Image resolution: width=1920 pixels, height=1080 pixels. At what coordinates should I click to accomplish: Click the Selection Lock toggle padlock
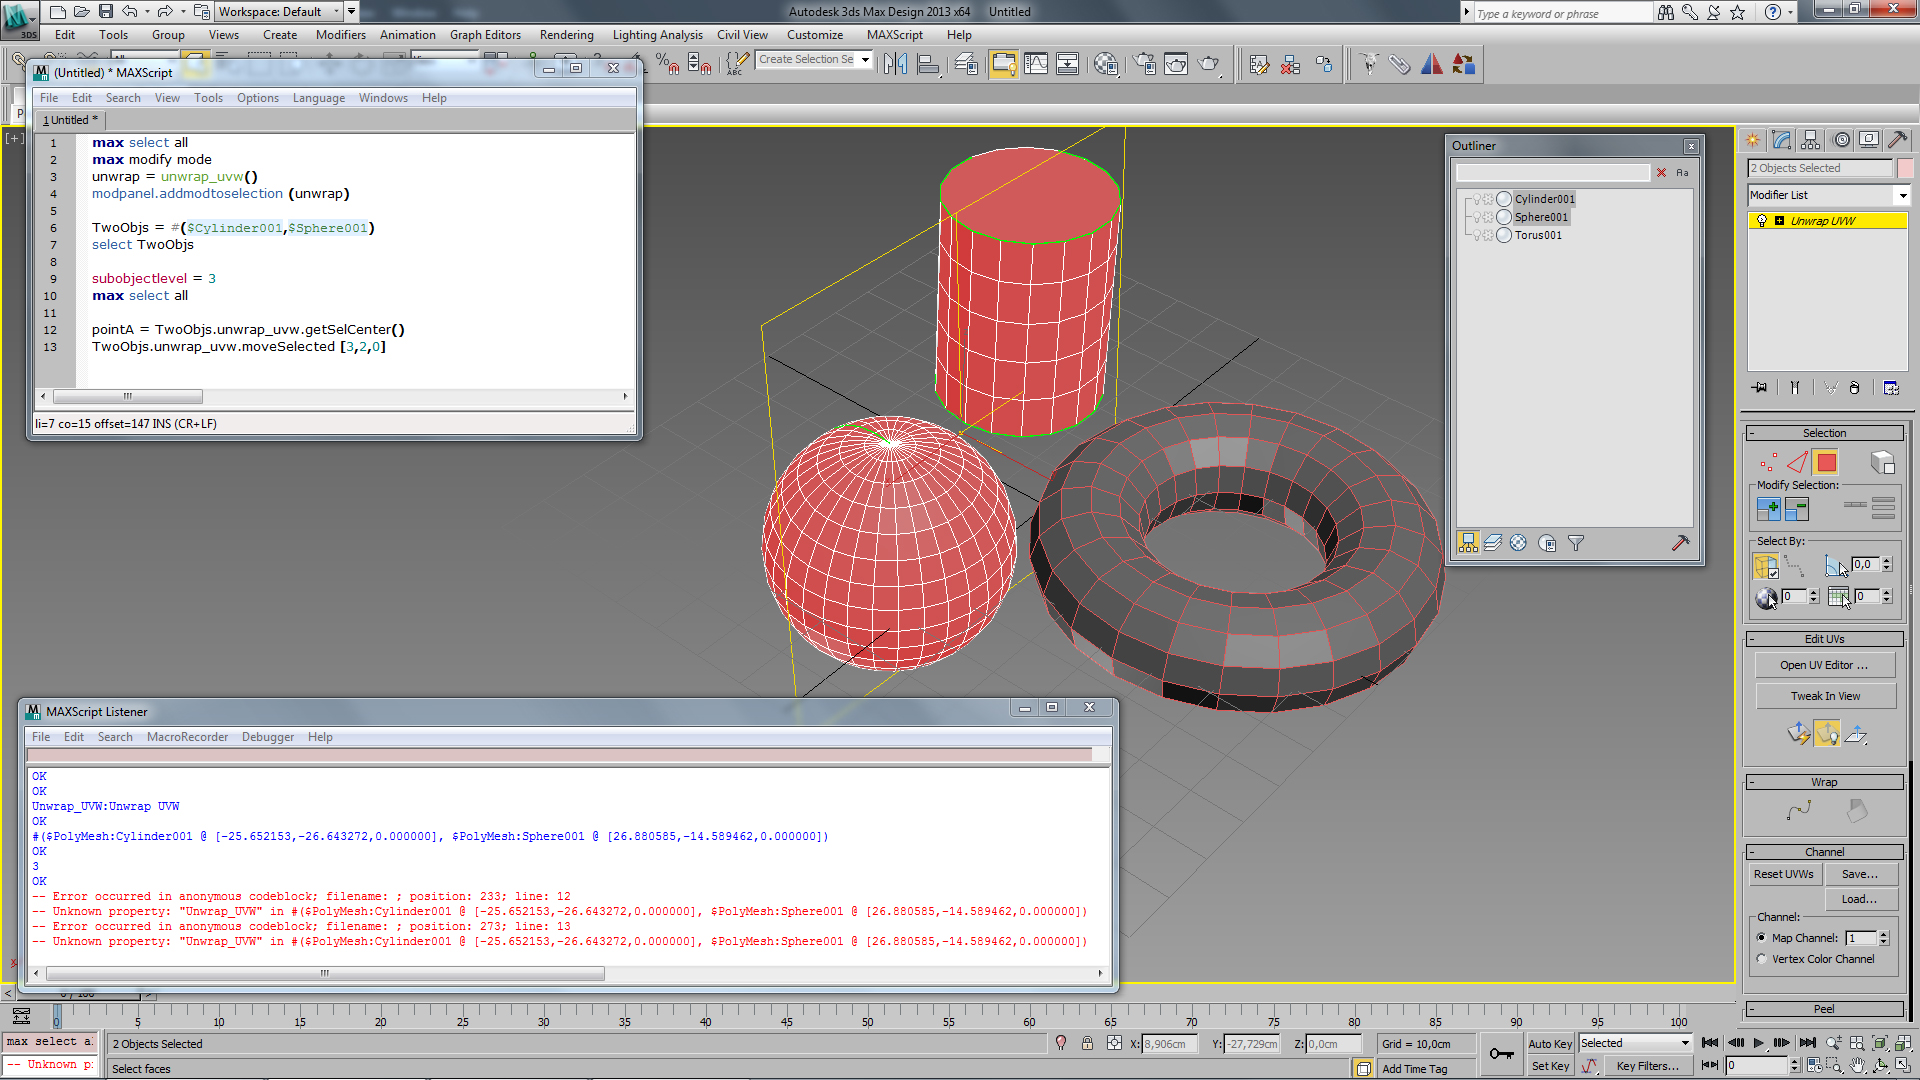click(x=1087, y=1044)
